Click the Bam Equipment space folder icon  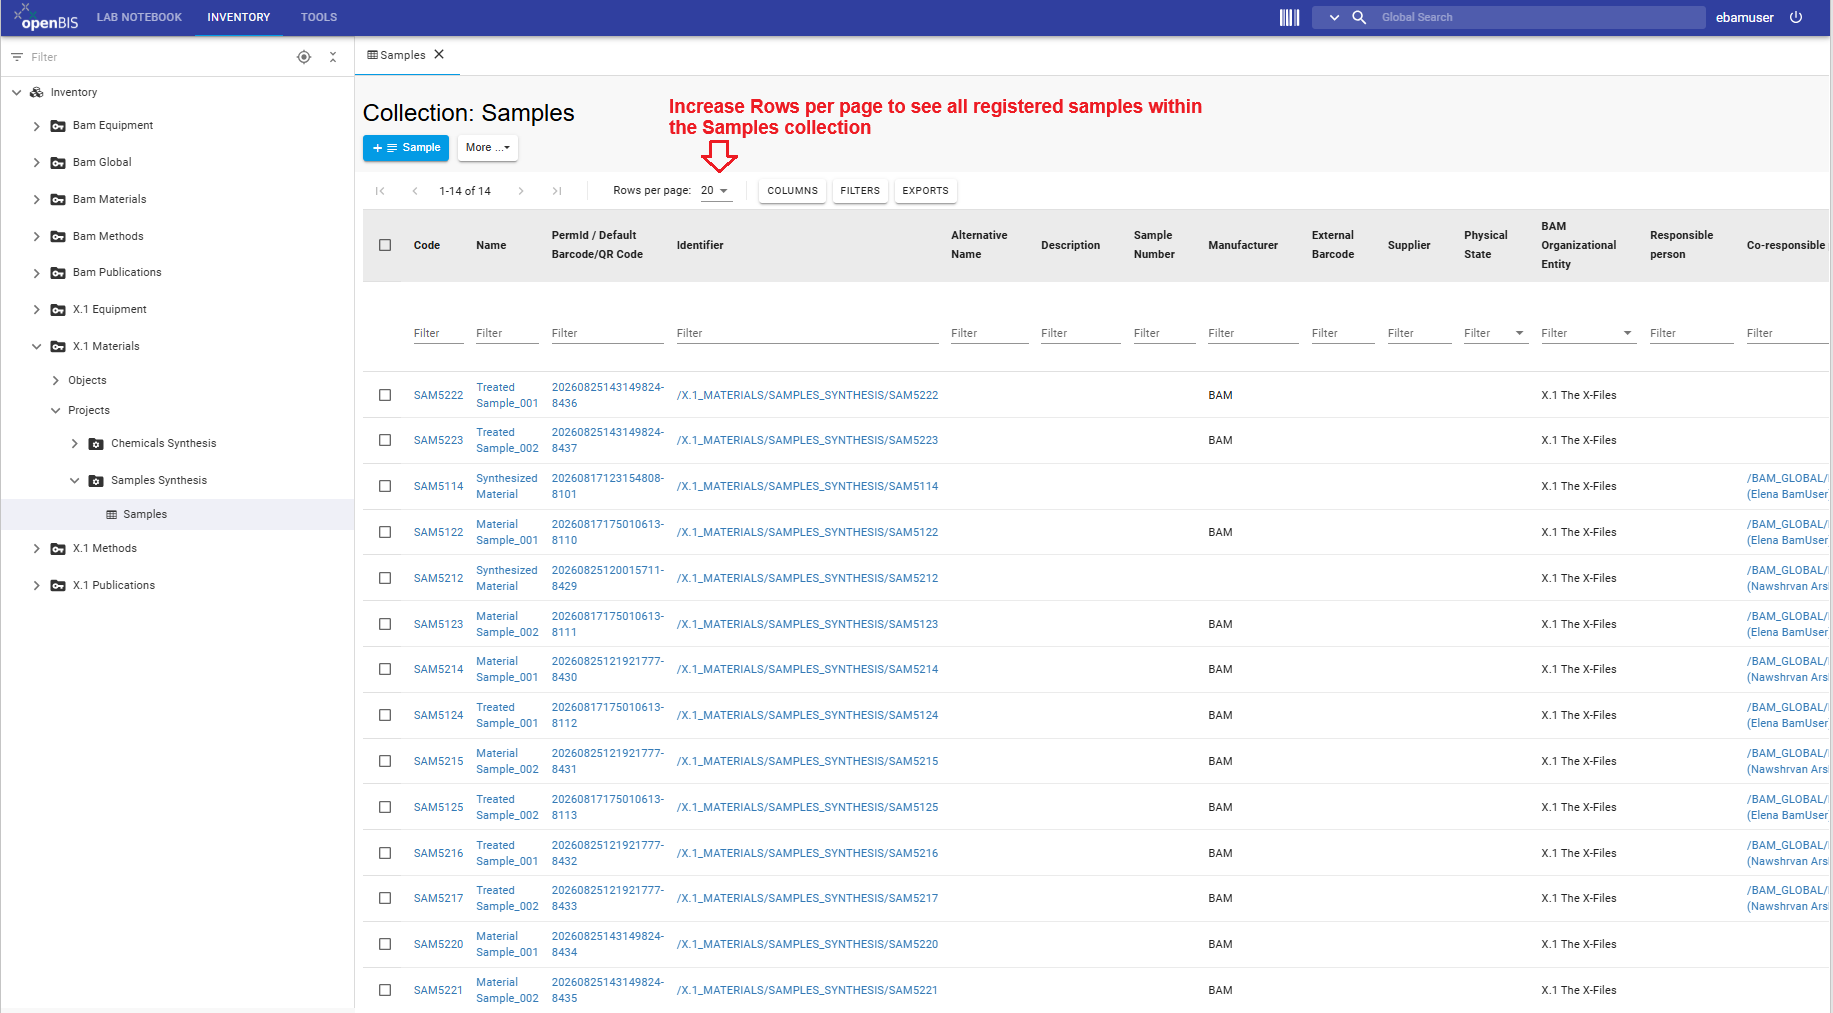tap(58, 126)
